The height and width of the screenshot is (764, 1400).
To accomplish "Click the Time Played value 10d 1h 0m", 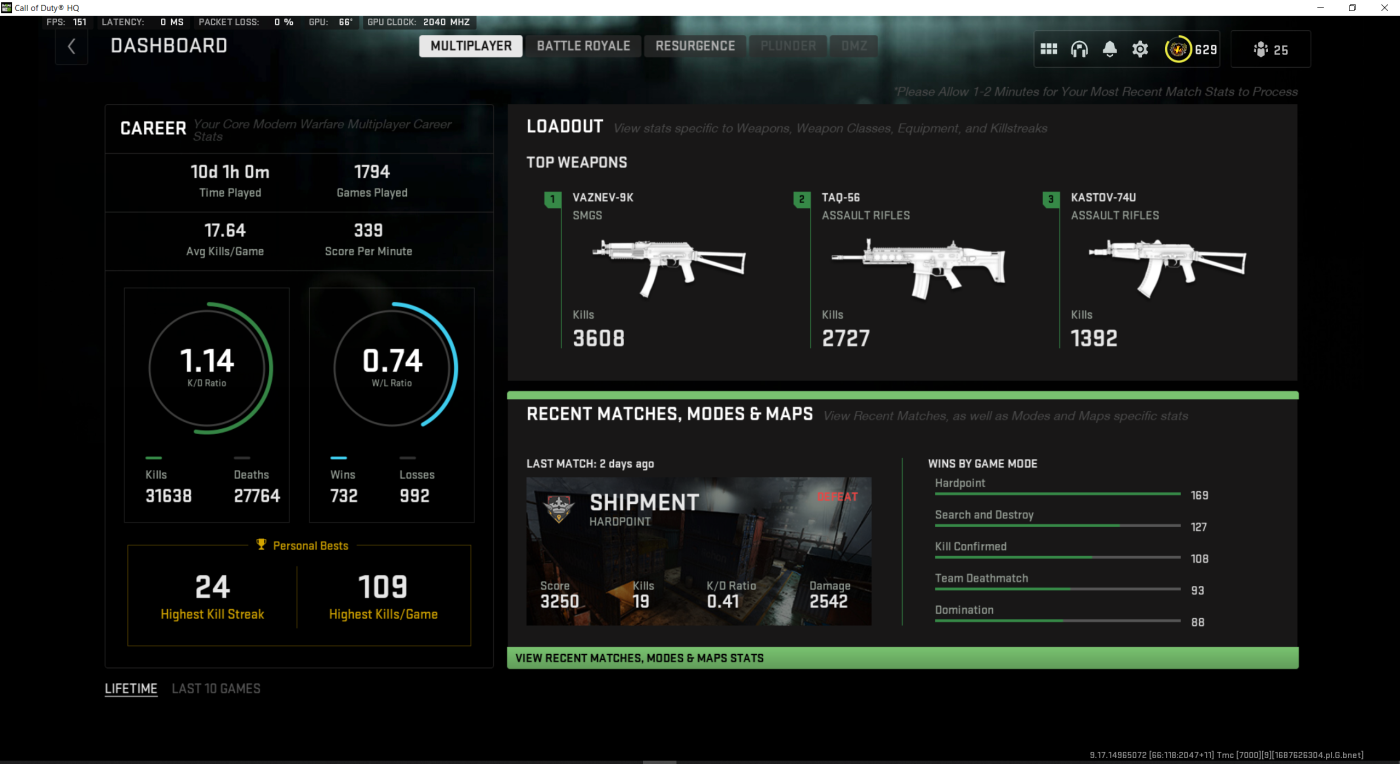I will [230, 172].
